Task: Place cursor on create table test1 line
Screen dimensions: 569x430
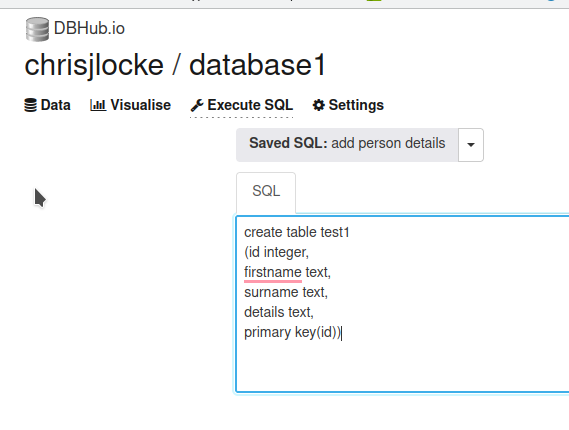Action: click(x=297, y=232)
